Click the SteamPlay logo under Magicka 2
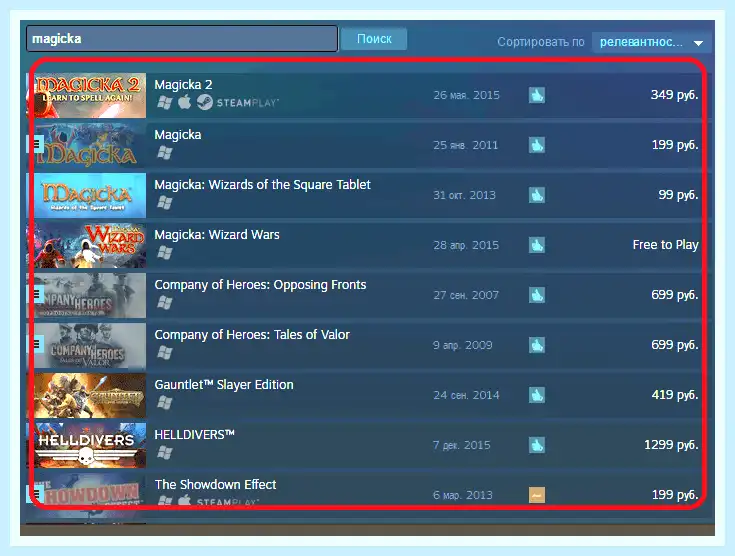Viewport: 735px width, 556px height. (237, 102)
